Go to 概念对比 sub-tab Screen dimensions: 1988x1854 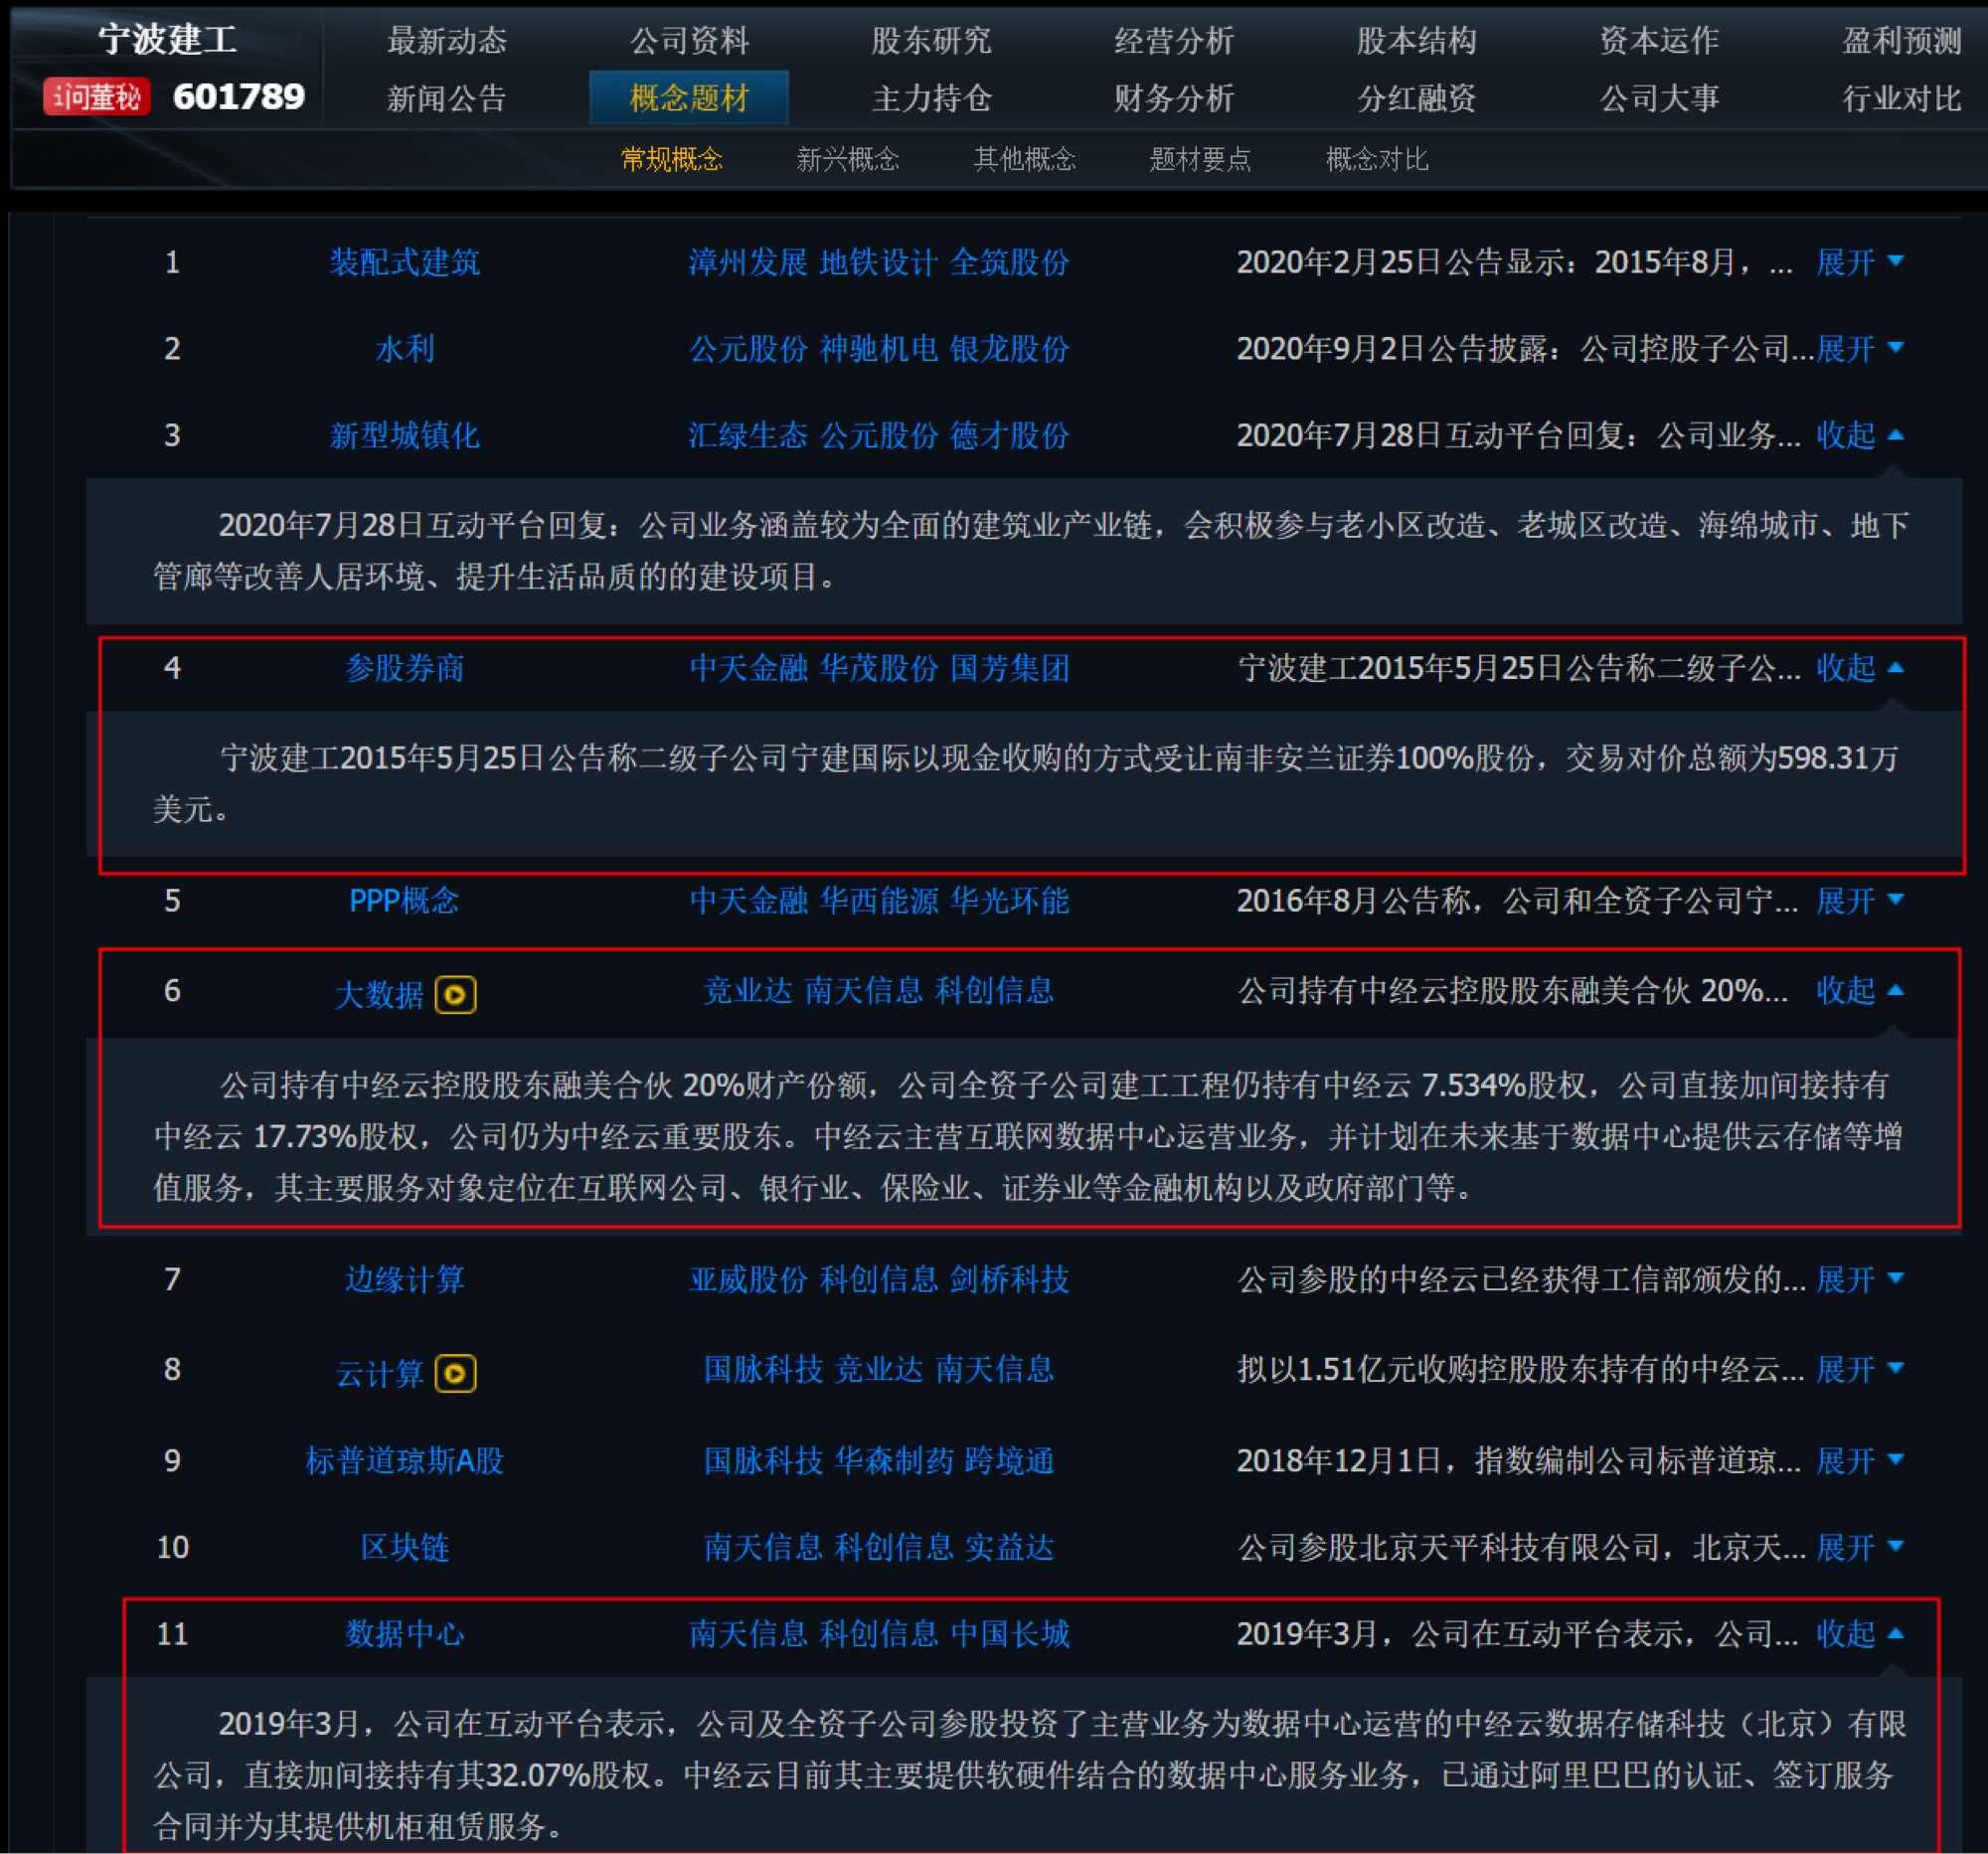point(1377,159)
